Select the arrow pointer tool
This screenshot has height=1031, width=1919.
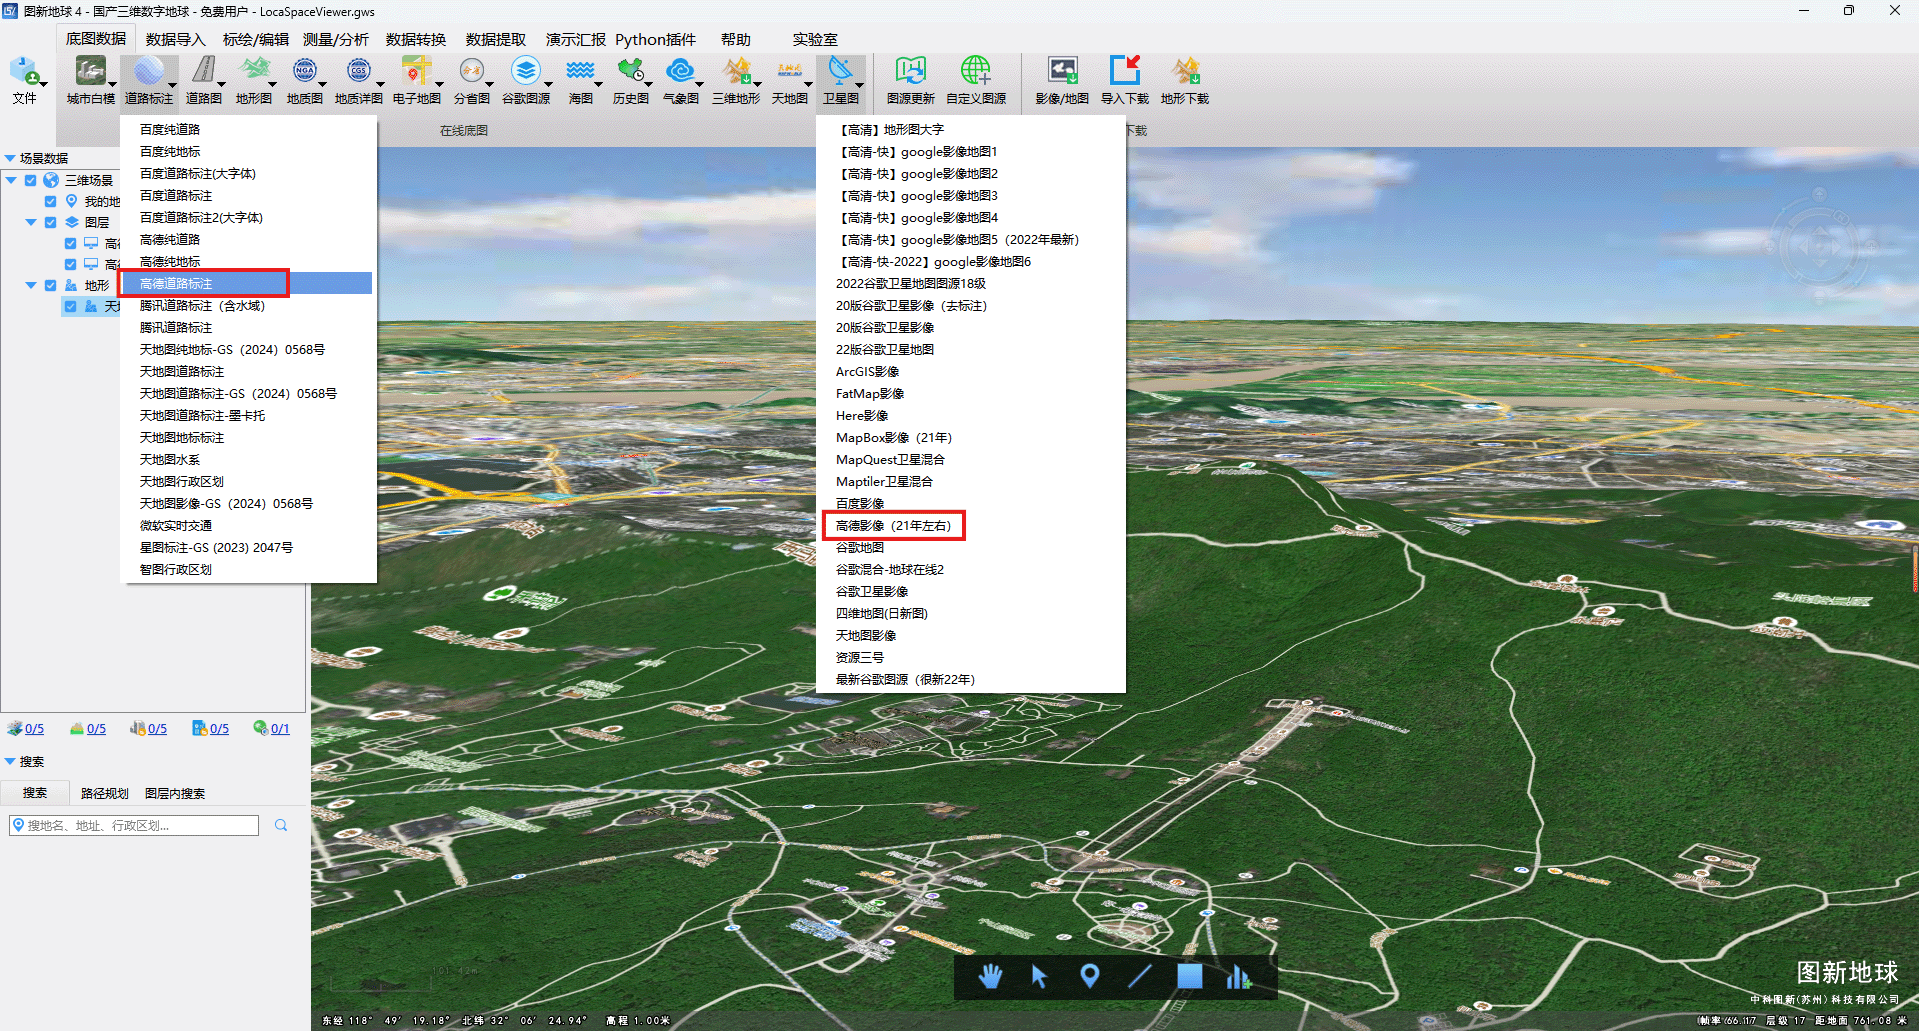point(1040,976)
